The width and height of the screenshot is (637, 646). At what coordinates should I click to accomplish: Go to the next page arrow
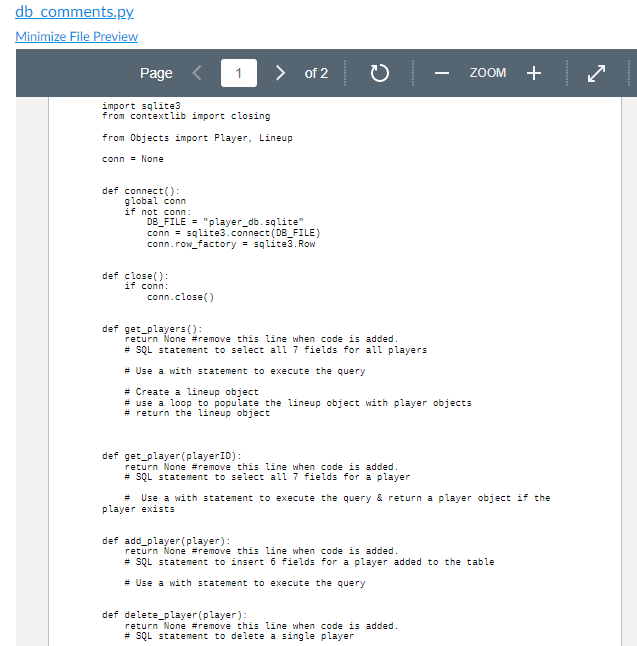280,73
